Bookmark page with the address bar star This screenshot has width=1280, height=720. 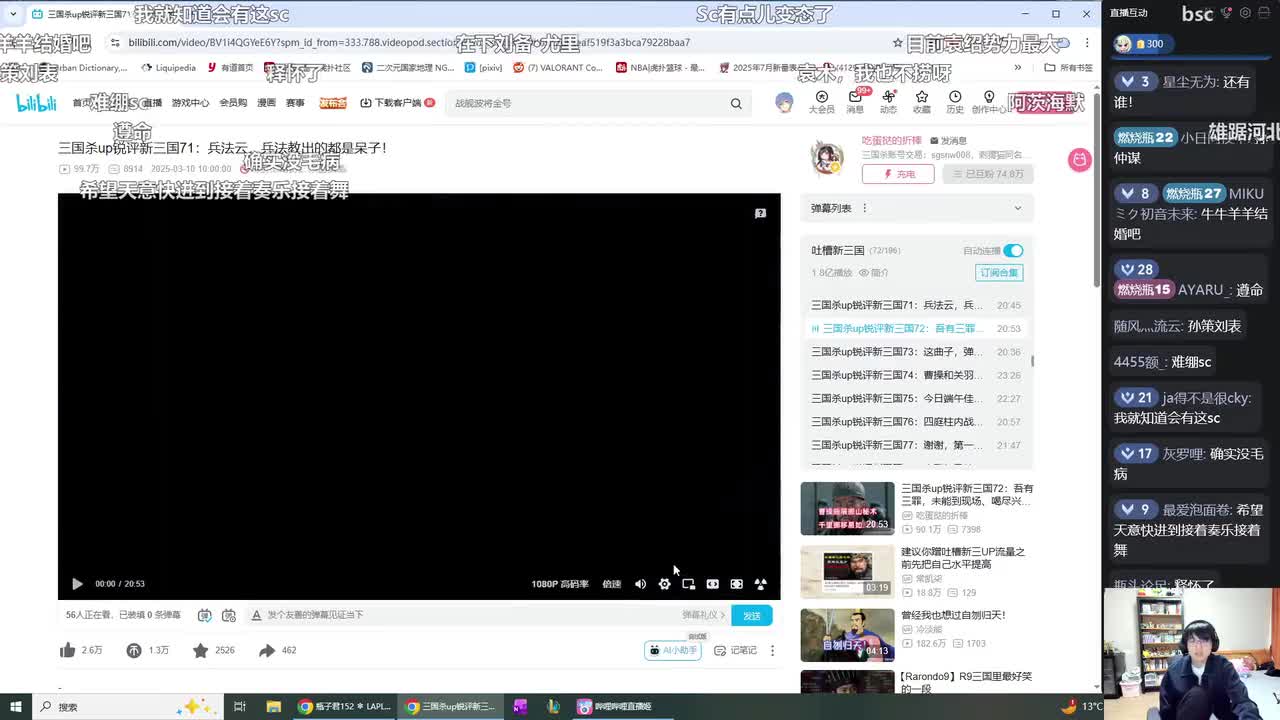point(897,43)
